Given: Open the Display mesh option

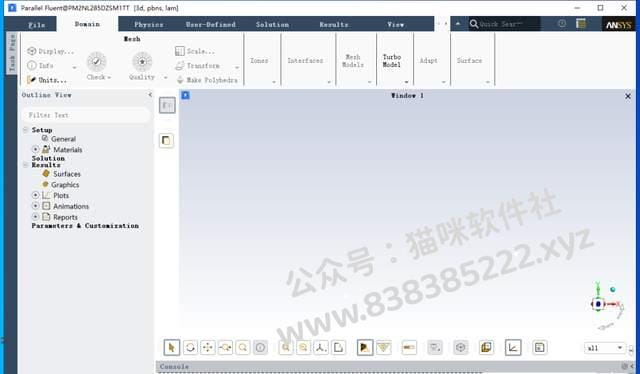Looking at the screenshot, I should [x=51, y=51].
